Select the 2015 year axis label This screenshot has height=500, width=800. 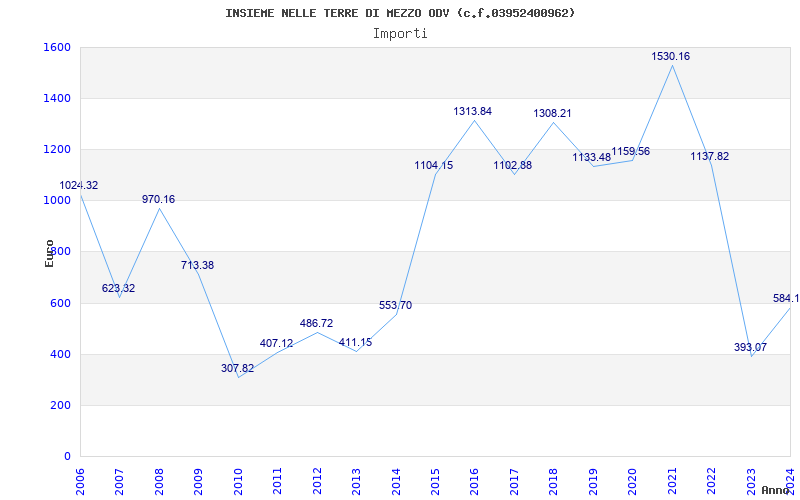click(x=435, y=481)
